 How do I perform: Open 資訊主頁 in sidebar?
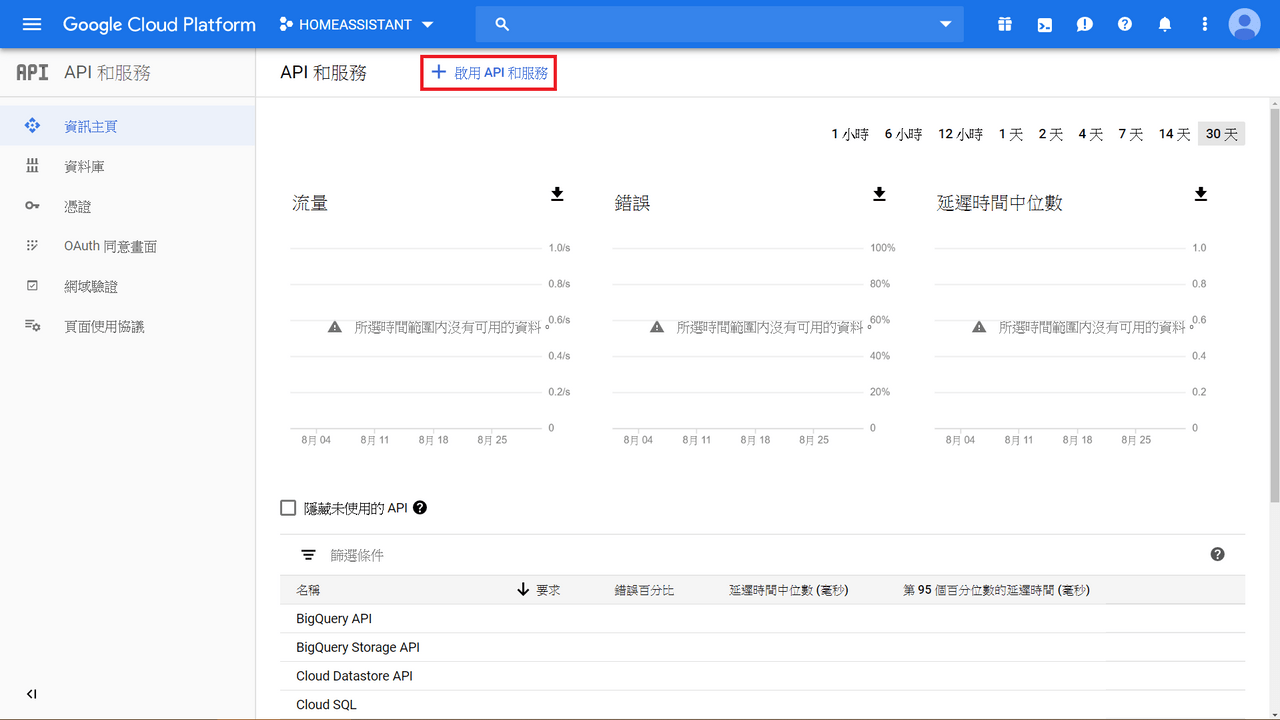tap(127, 126)
